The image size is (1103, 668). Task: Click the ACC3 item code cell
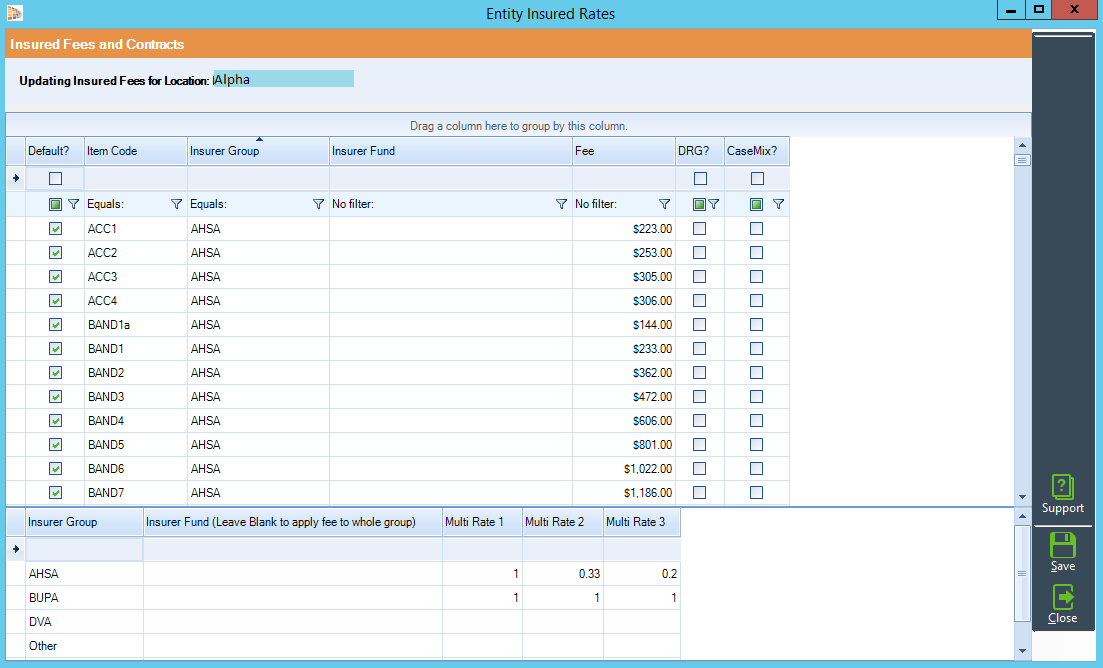point(136,276)
